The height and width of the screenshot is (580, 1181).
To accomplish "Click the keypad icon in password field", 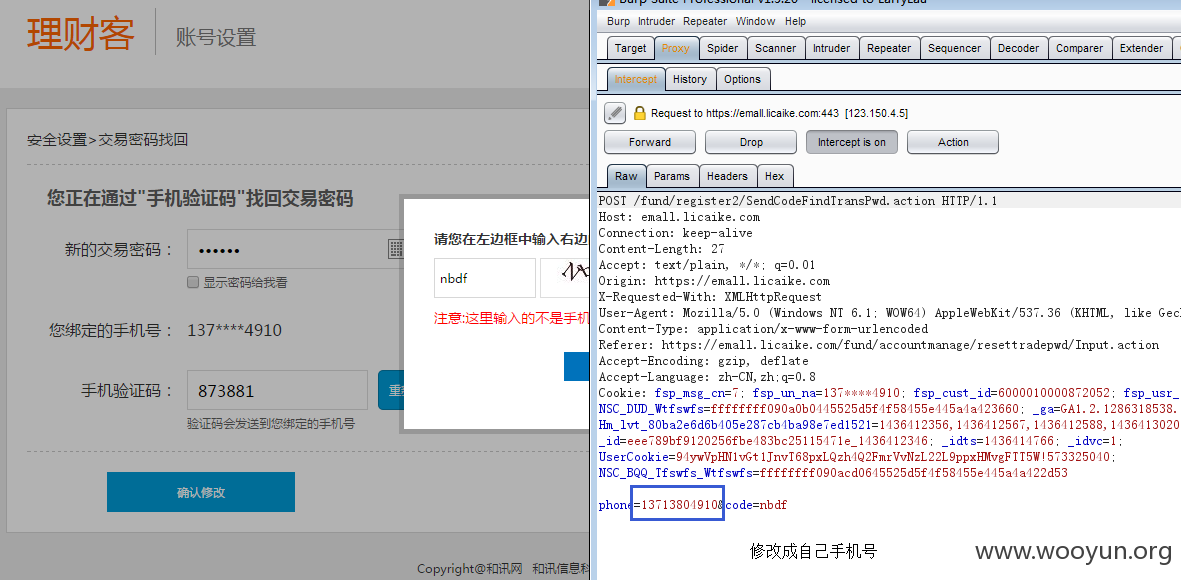I will [395, 249].
